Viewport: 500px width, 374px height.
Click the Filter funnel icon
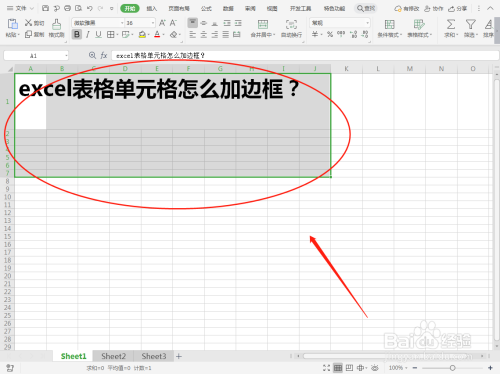coord(471,24)
